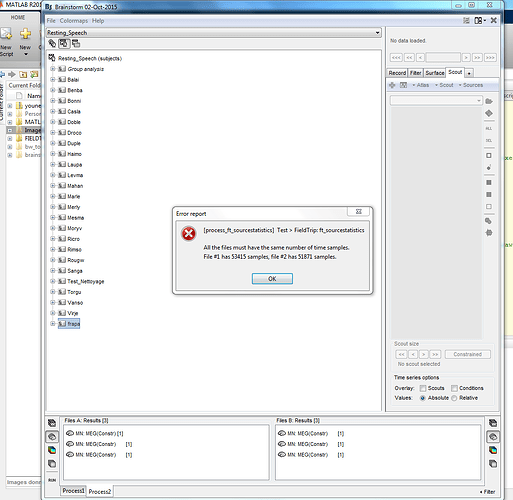
Task: Click the Constrained button under Scout size
Action: (x=468, y=354)
